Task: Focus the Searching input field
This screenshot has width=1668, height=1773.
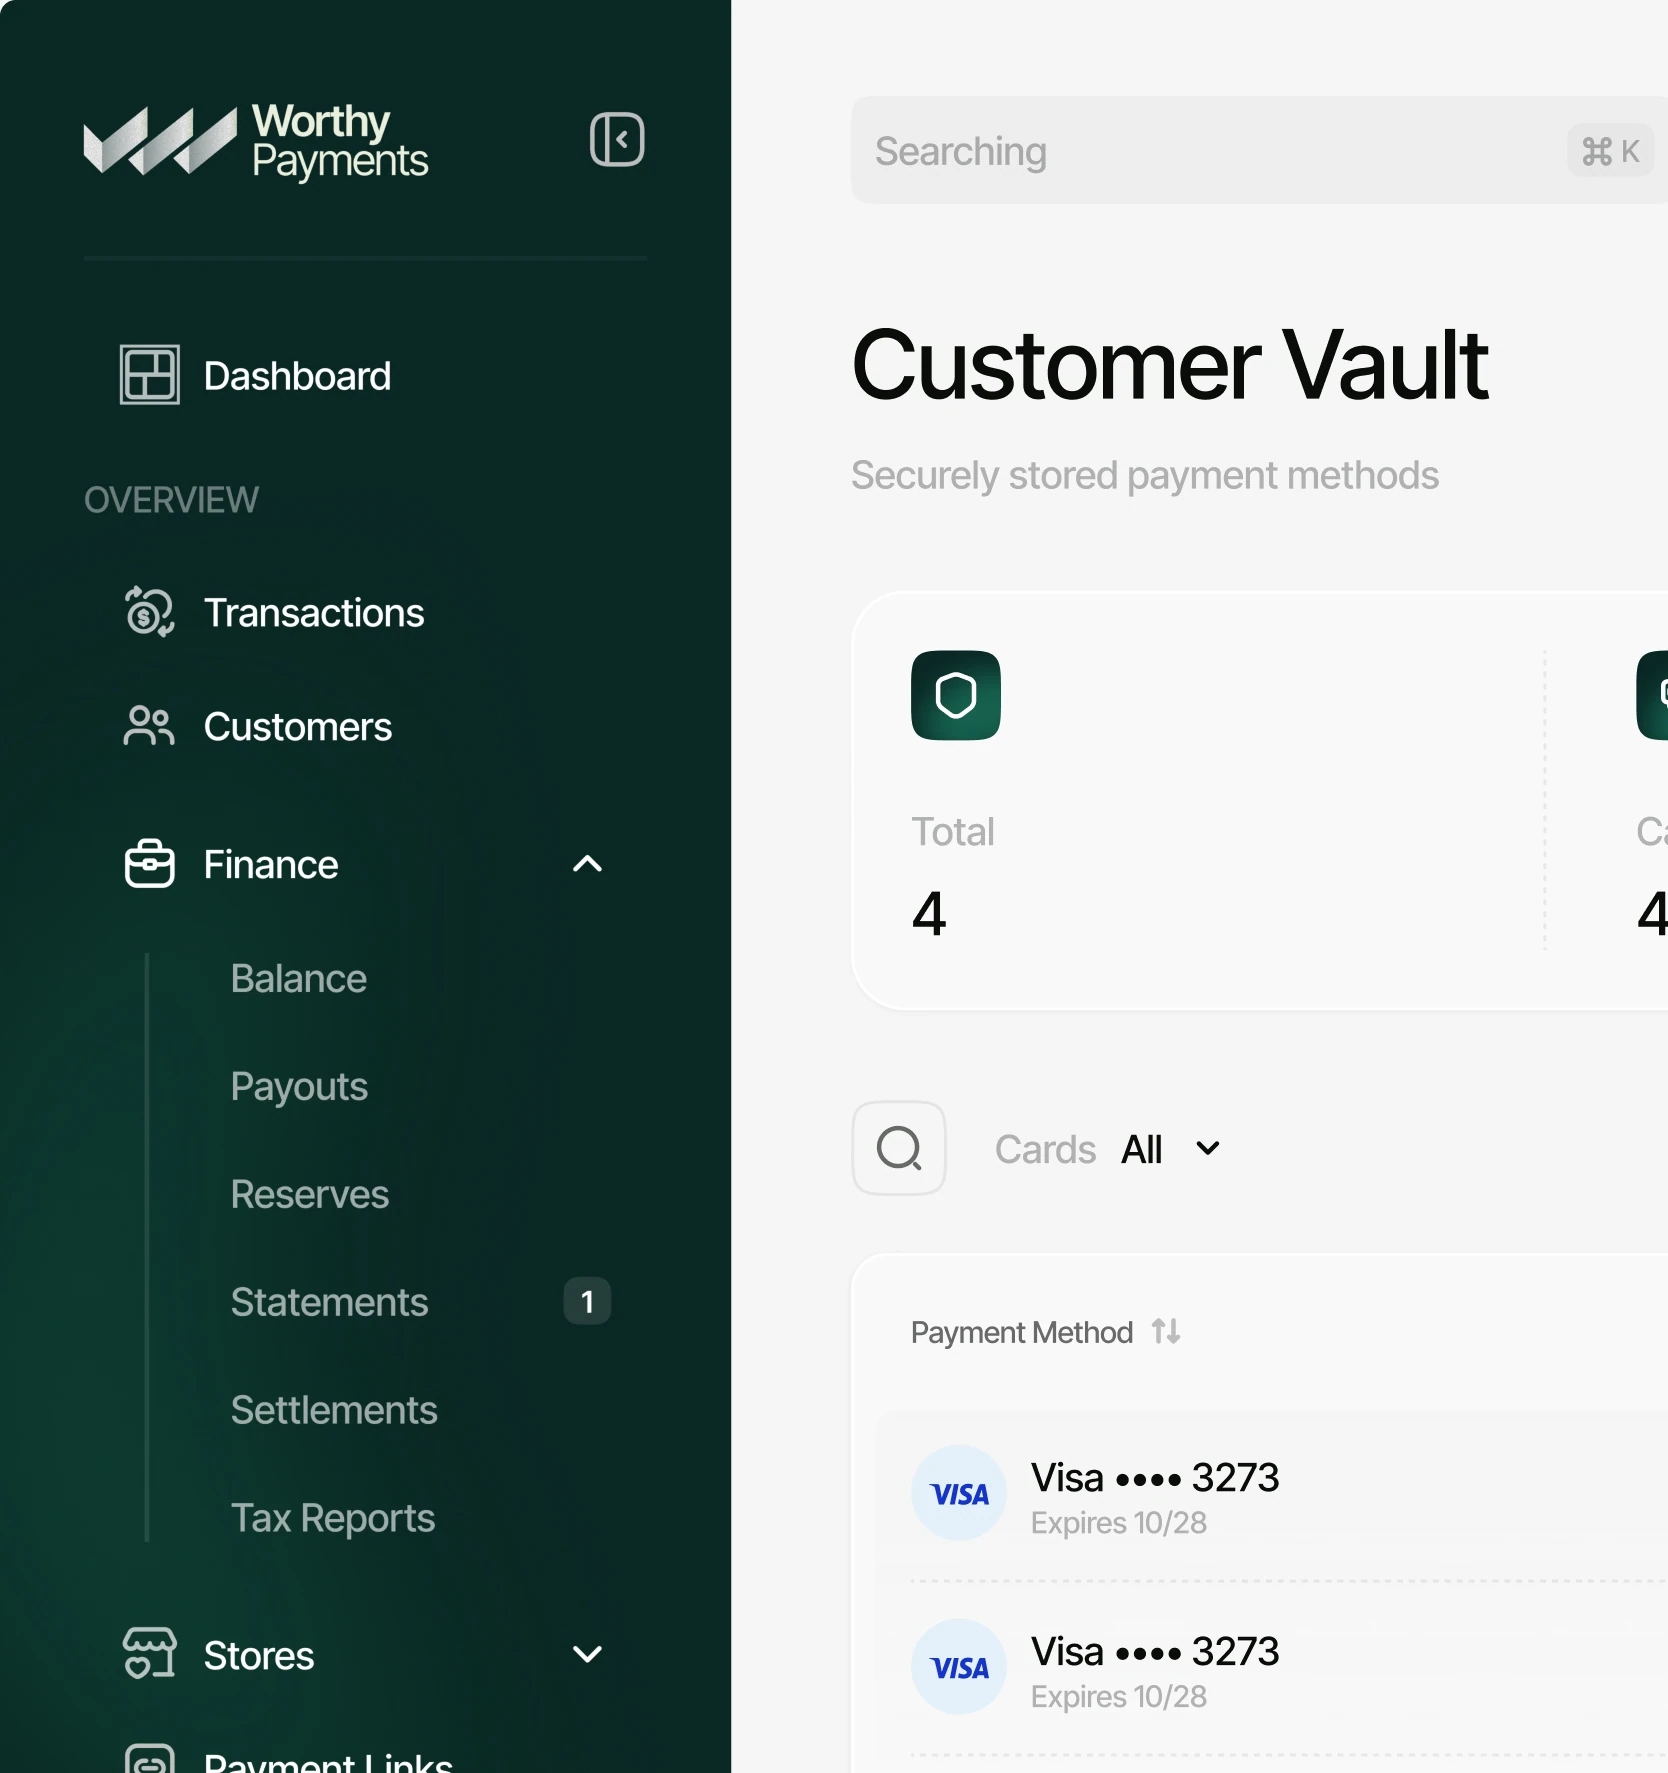Action: pos(1259,151)
